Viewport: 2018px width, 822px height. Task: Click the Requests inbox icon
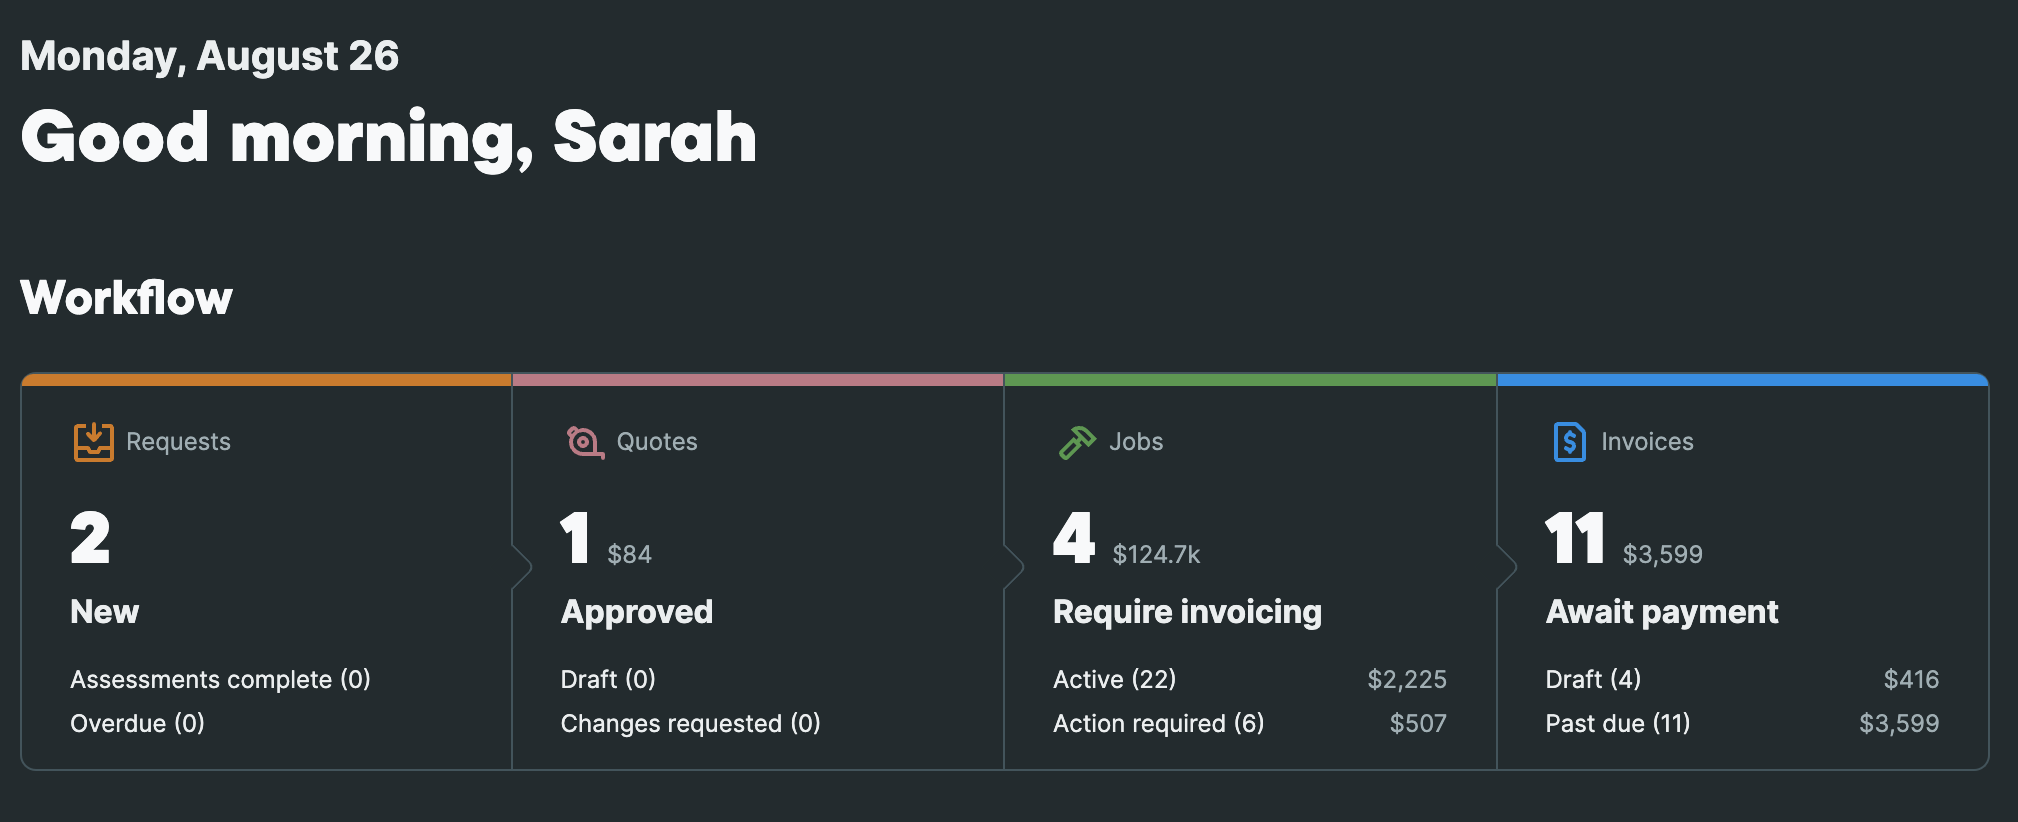pyautogui.click(x=93, y=441)
